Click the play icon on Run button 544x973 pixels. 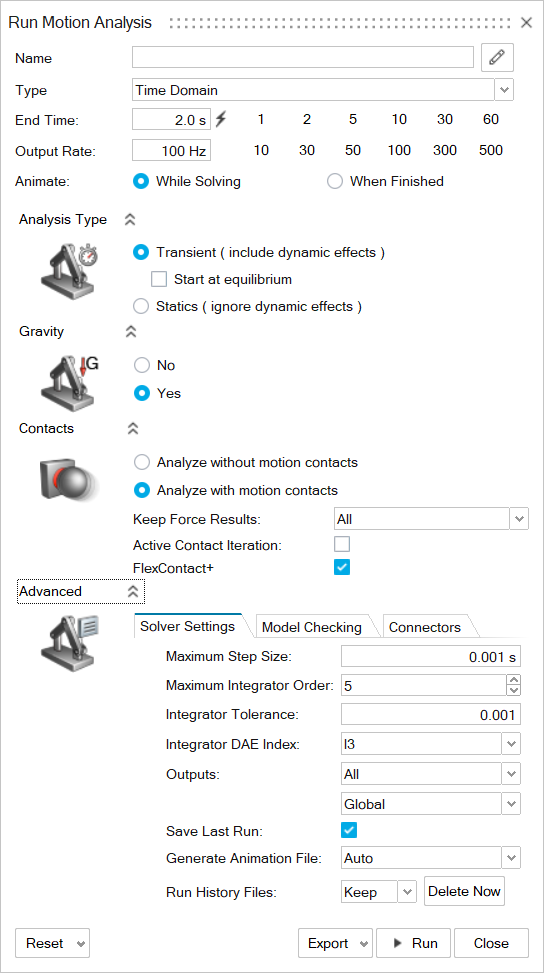[398, 943]
